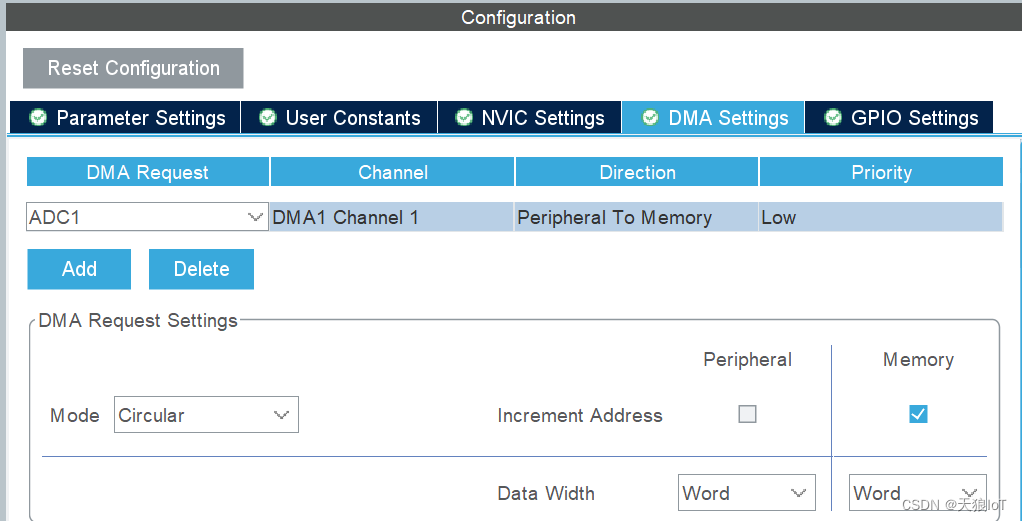Open the ADC1 DMA request dropdown
The height and width of the screenshot is (521, 1022).
click(147, 216)
